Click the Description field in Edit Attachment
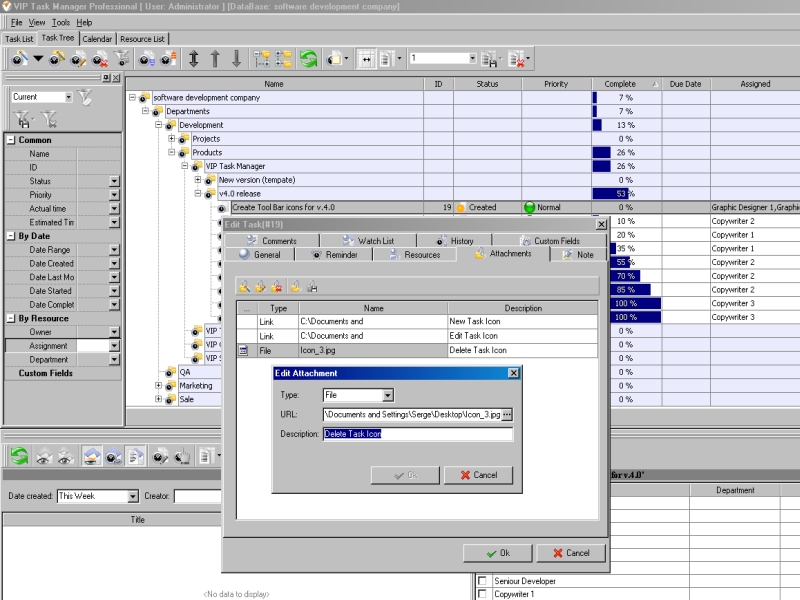 [418, 434]
